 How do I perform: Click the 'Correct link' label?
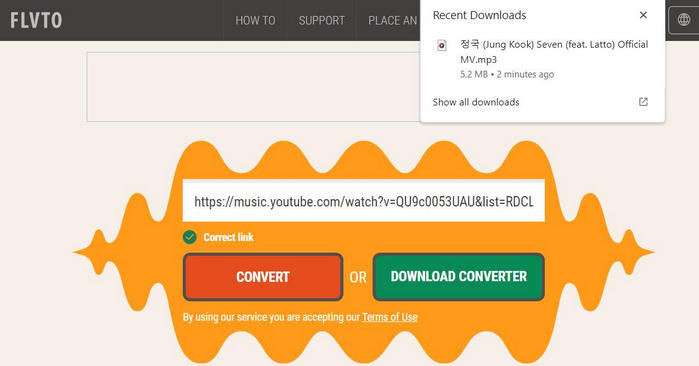[228, 237]
